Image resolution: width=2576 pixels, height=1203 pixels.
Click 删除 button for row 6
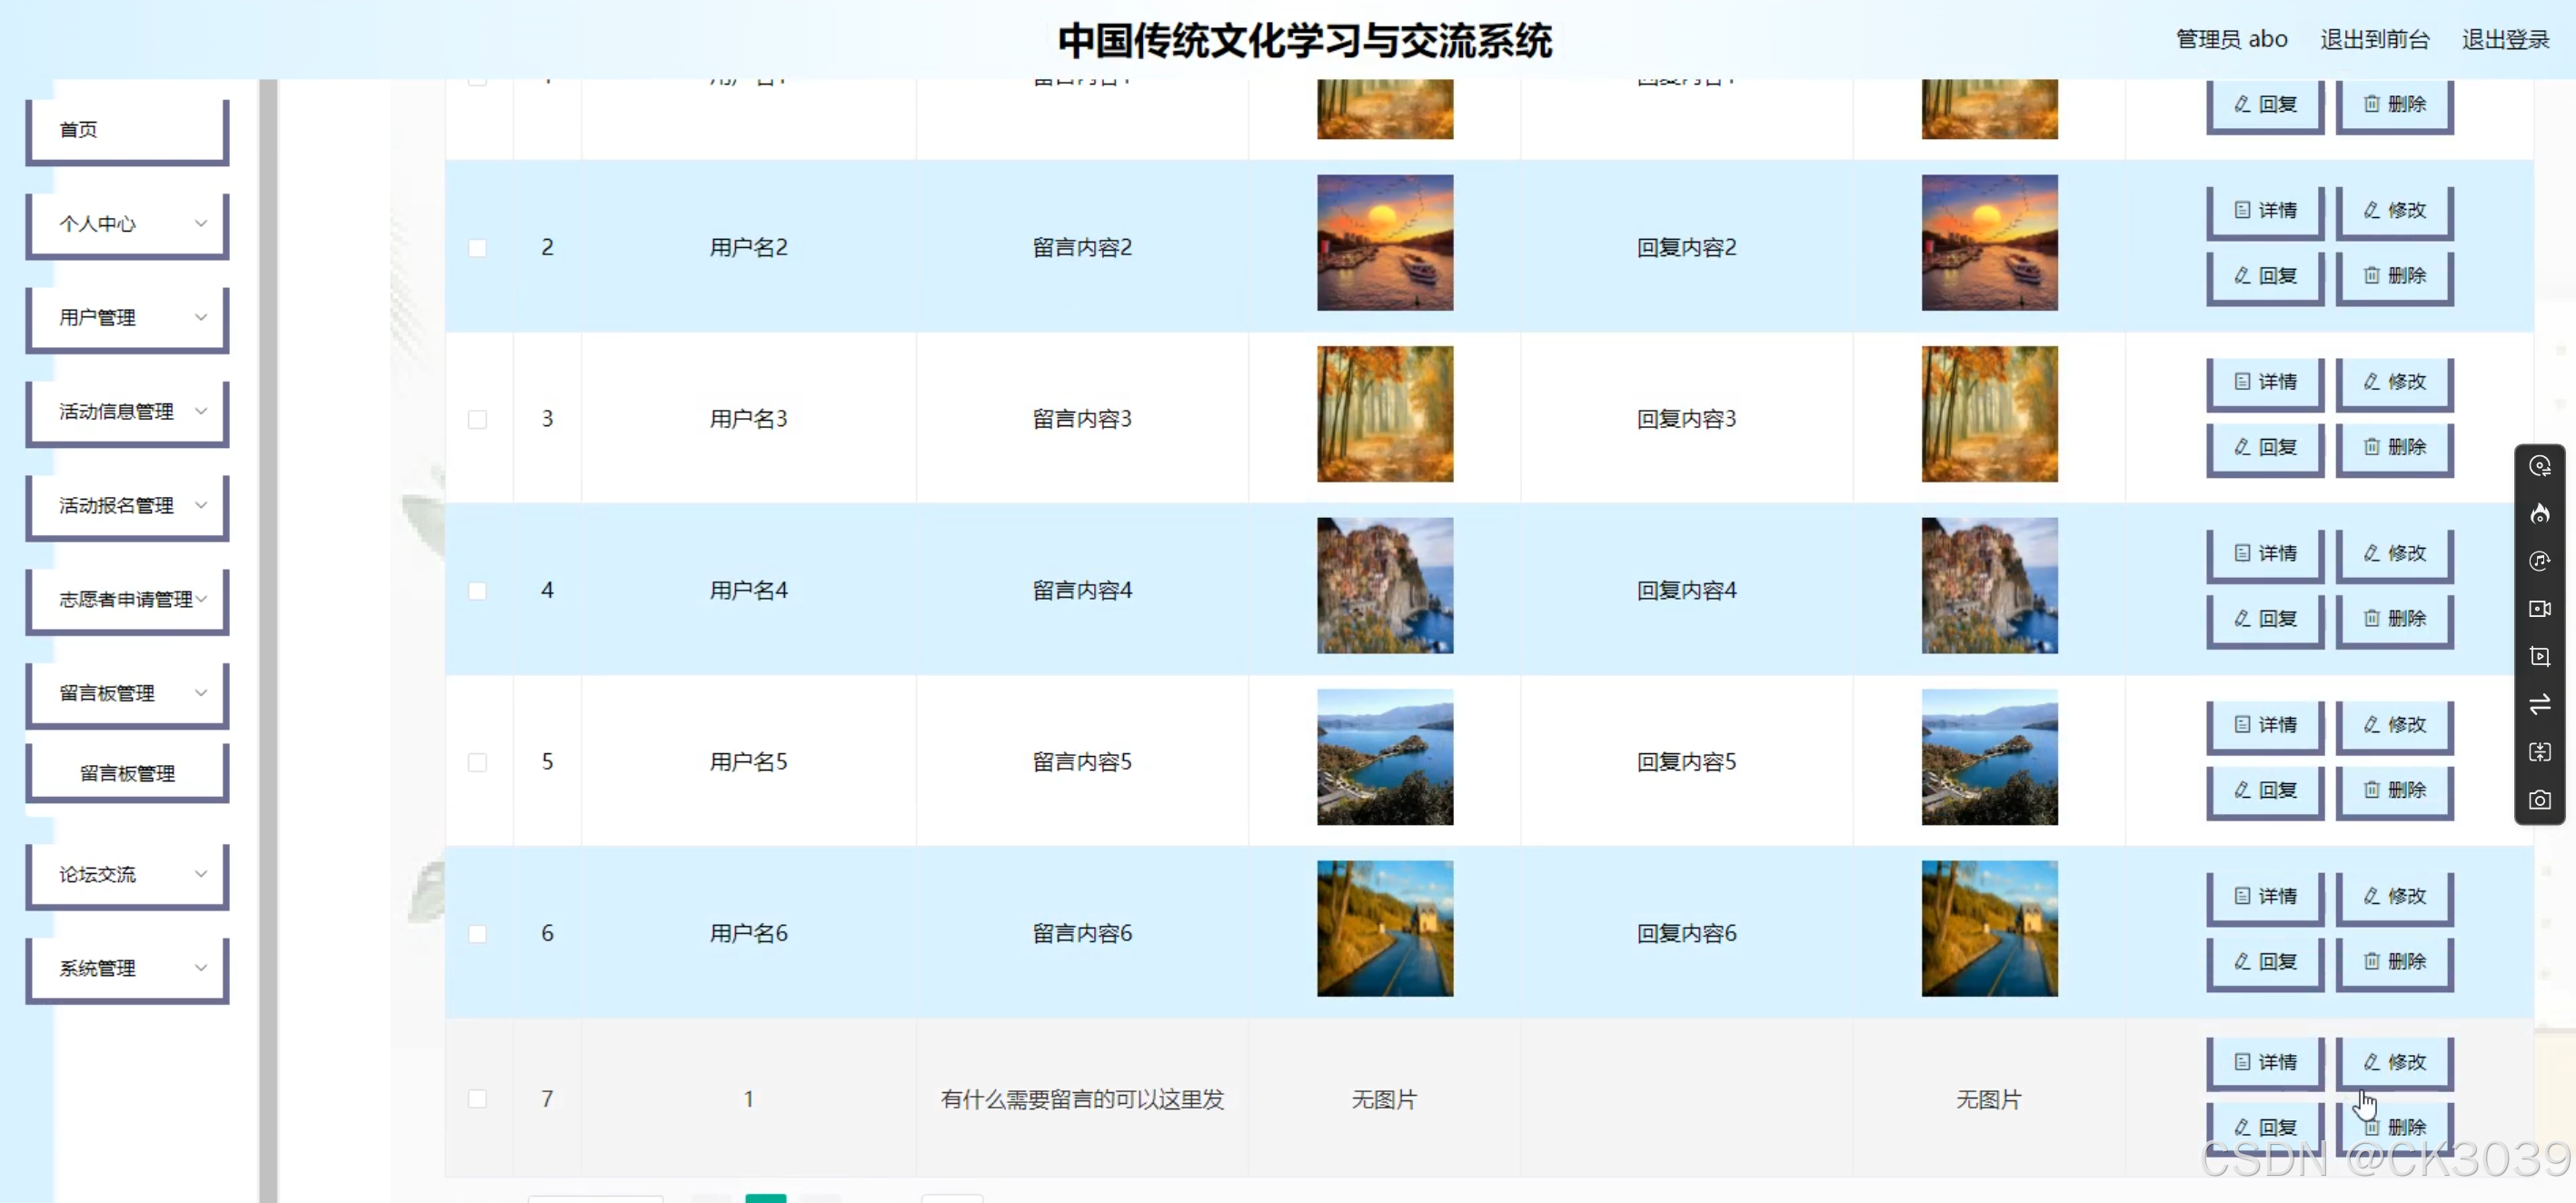pos(2394,962)
